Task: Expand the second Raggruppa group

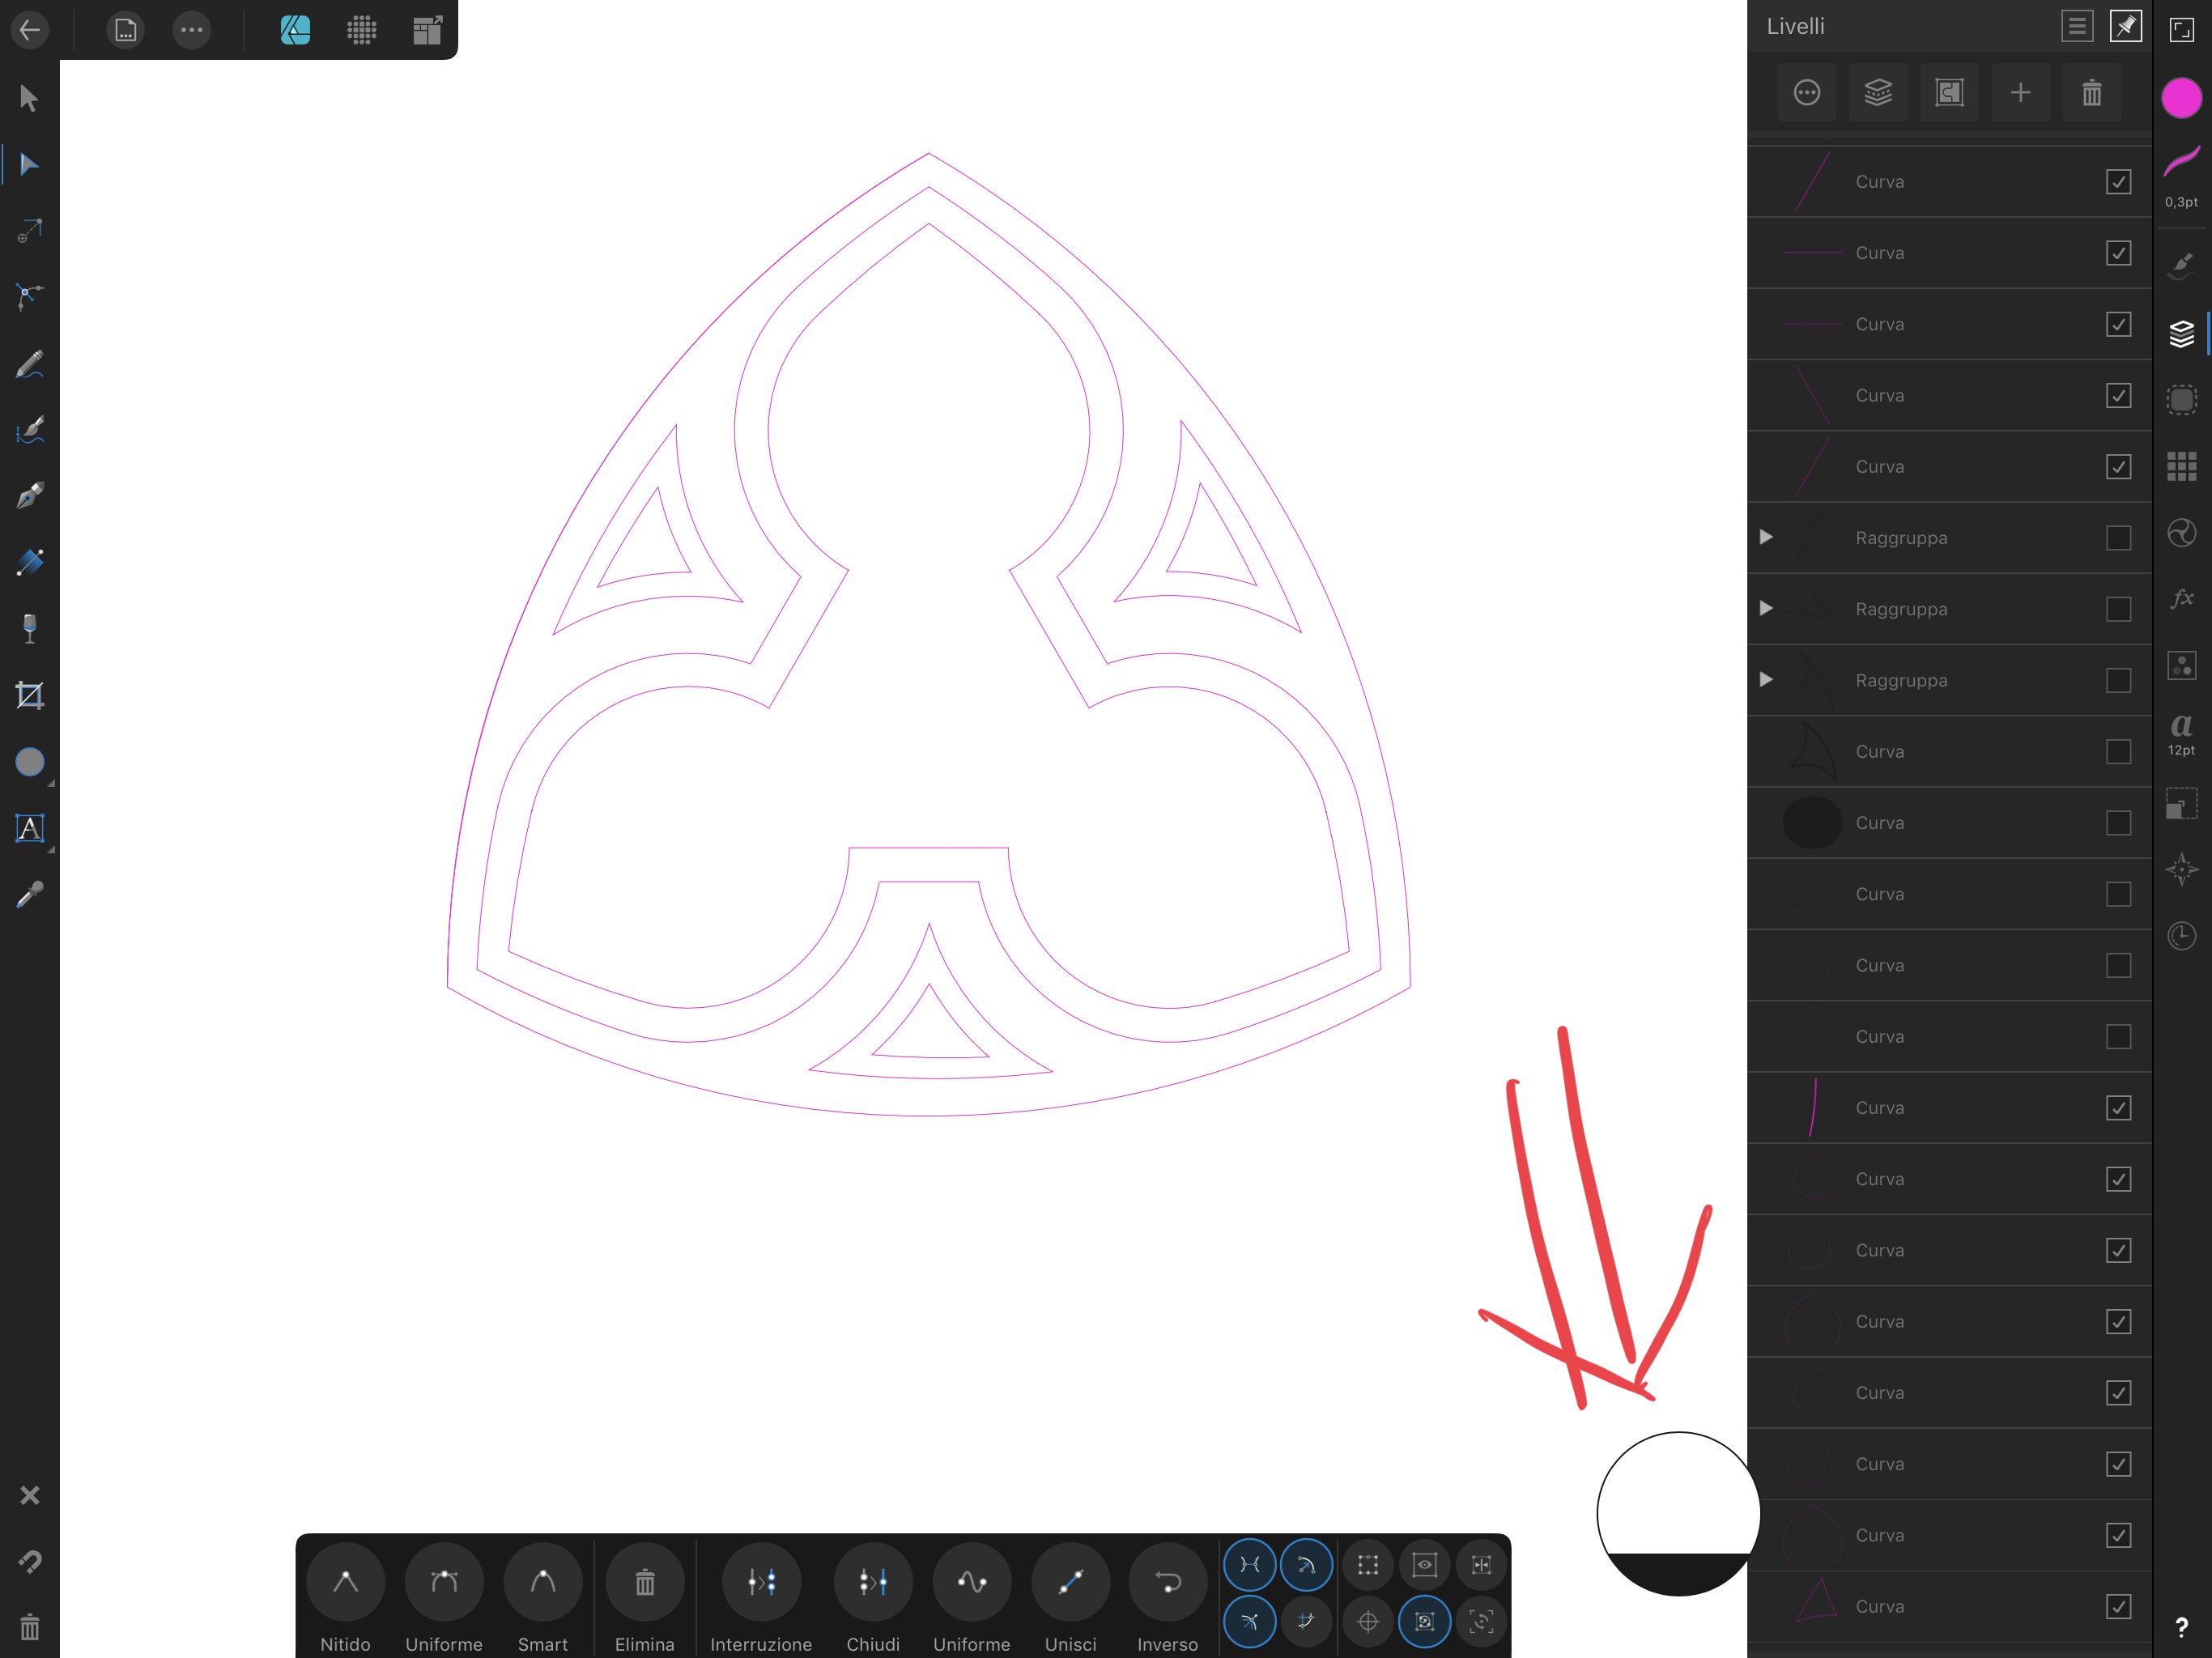Action: click(1766, 608)
